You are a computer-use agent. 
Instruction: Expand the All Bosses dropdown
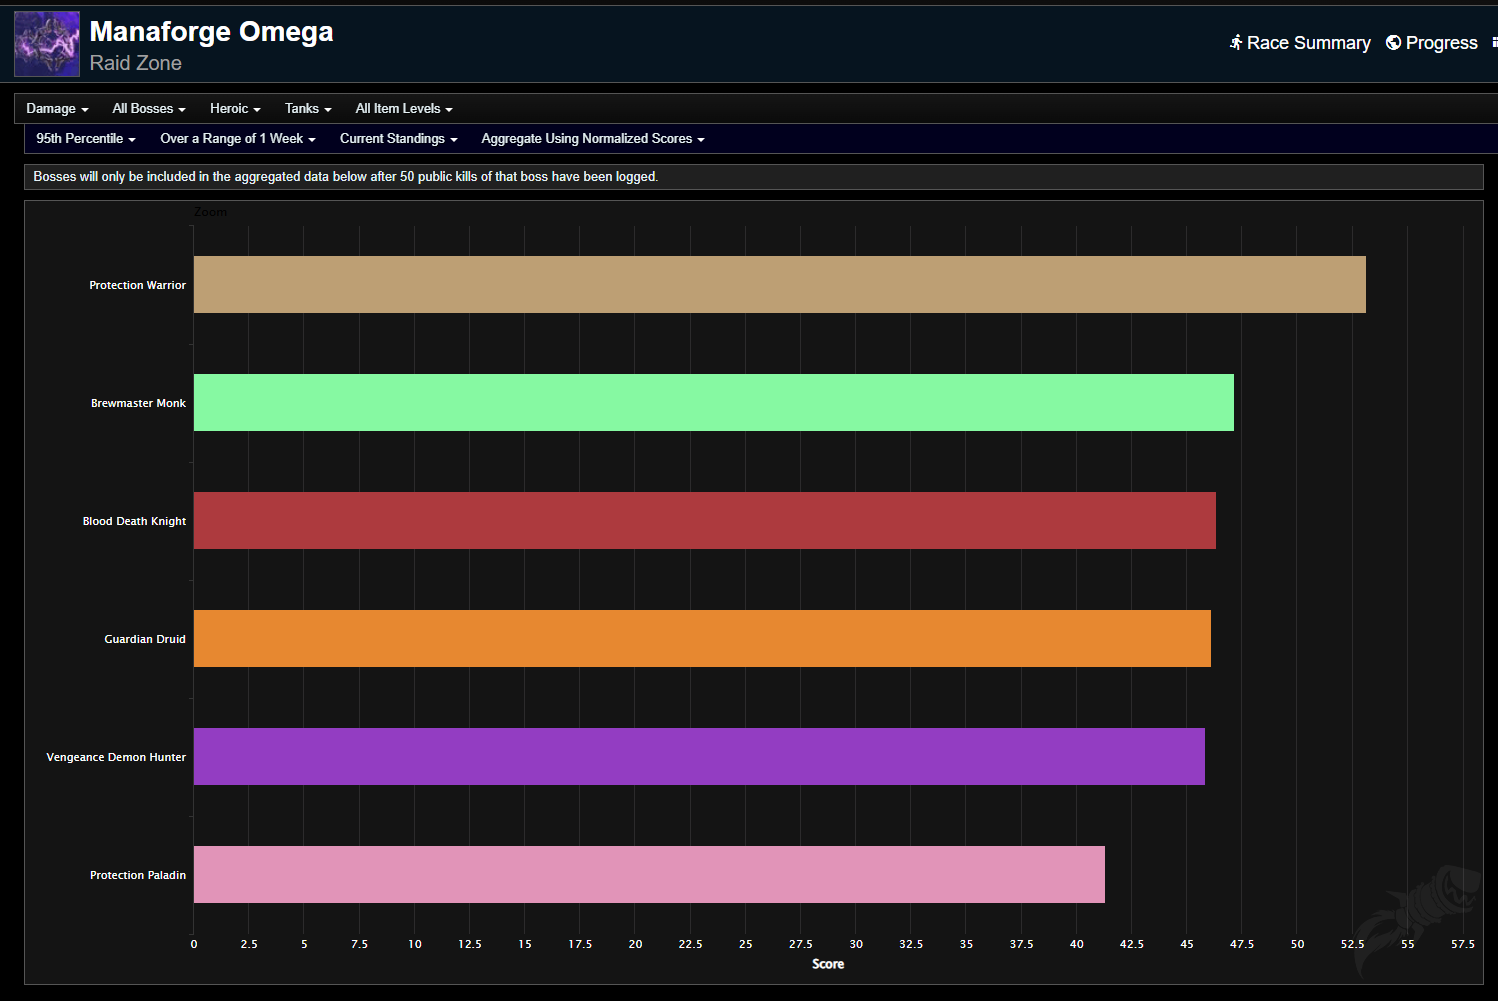[x=148, y=109]
